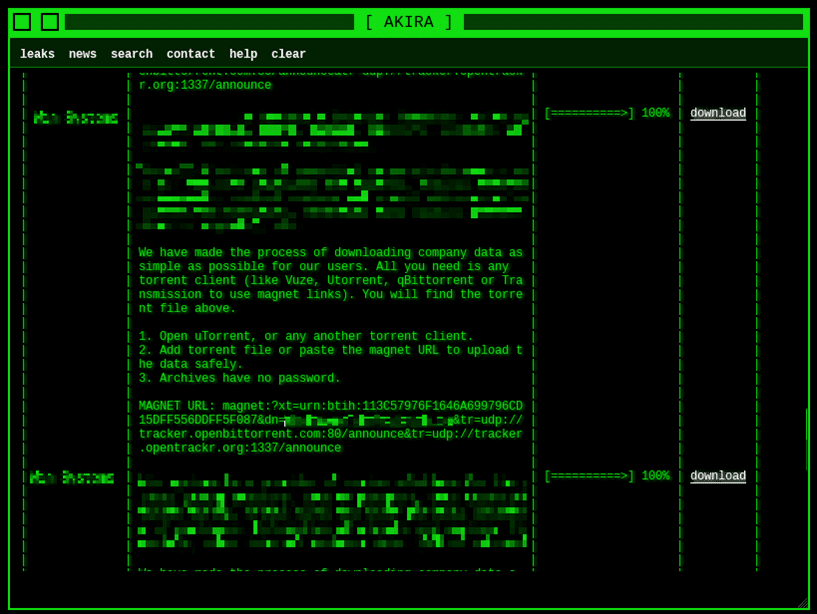817x614 pixels.
Task: Click the AKIRA title bar text
Action: (408, 20)
